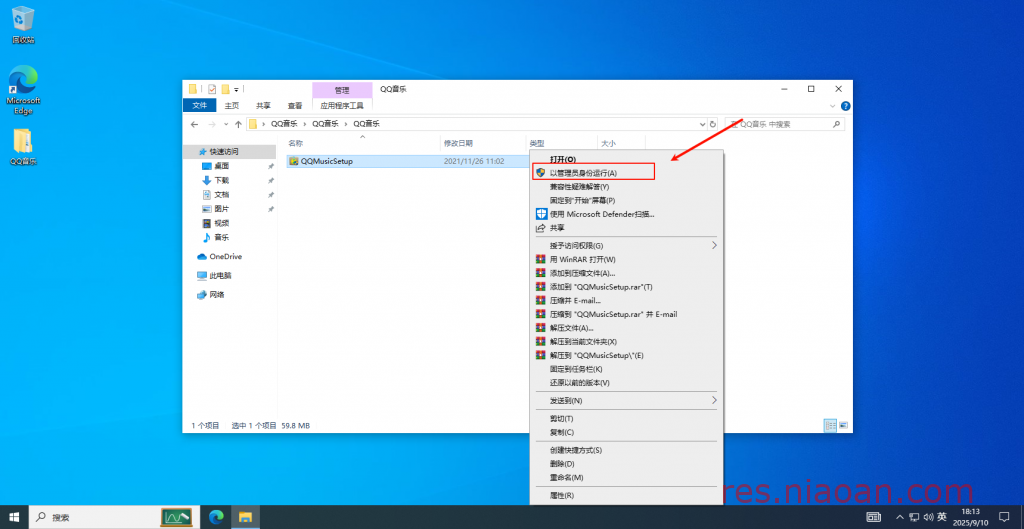Select OneDrive in navigation pane

pos(225,257)
